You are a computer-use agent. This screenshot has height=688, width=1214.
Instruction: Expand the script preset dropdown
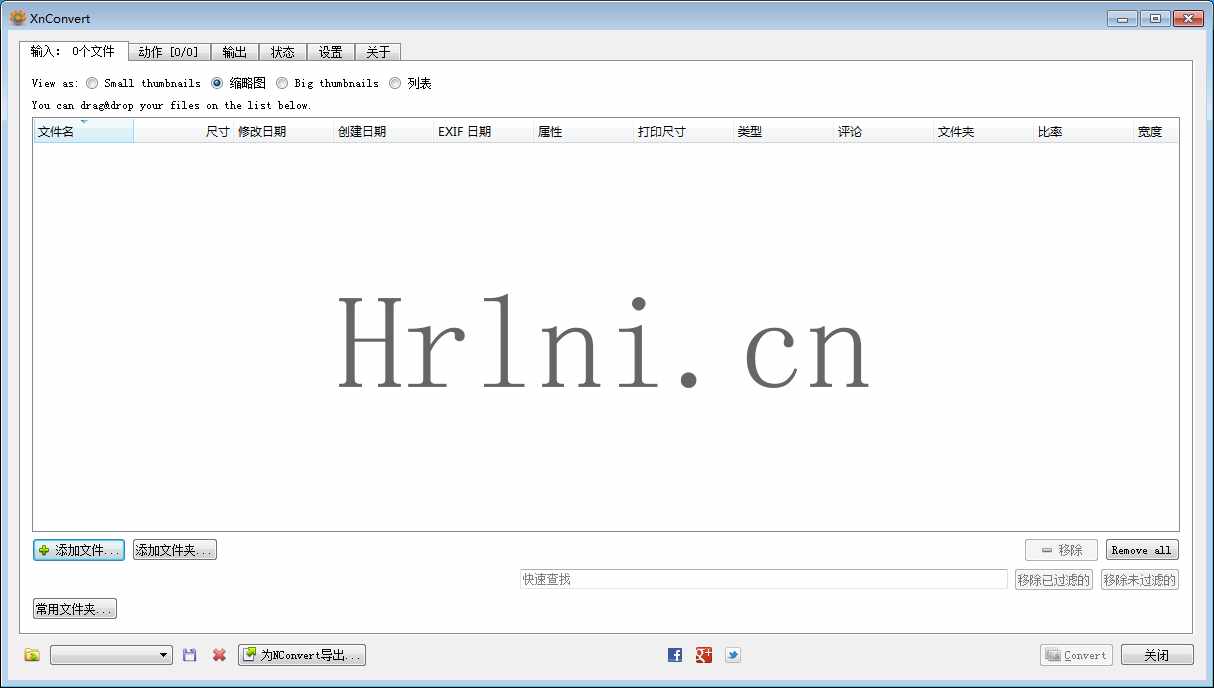[111, 655]
